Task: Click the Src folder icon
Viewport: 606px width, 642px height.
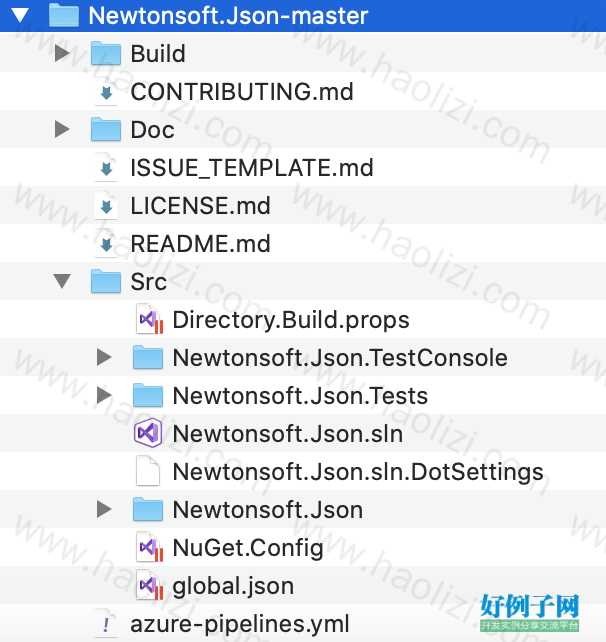Action: (106, 281)
